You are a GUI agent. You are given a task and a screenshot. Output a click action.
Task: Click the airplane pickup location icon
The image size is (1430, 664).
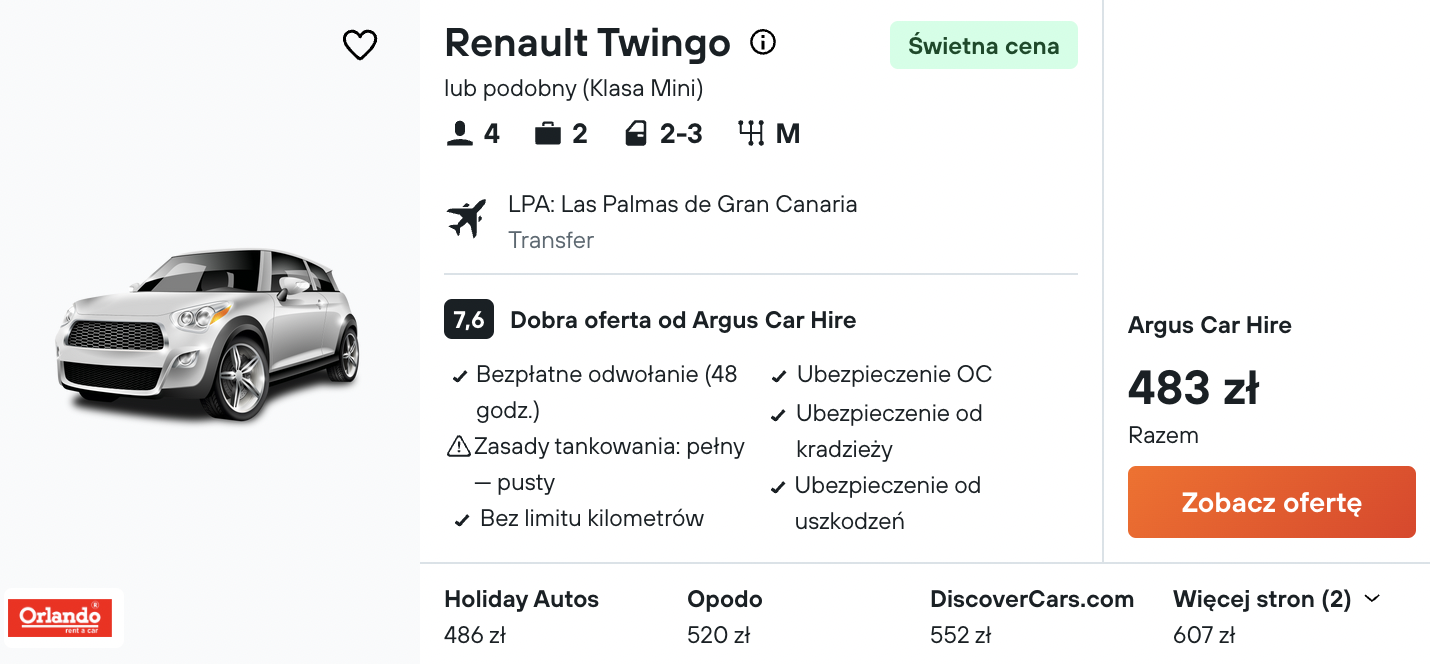[466, 219]
